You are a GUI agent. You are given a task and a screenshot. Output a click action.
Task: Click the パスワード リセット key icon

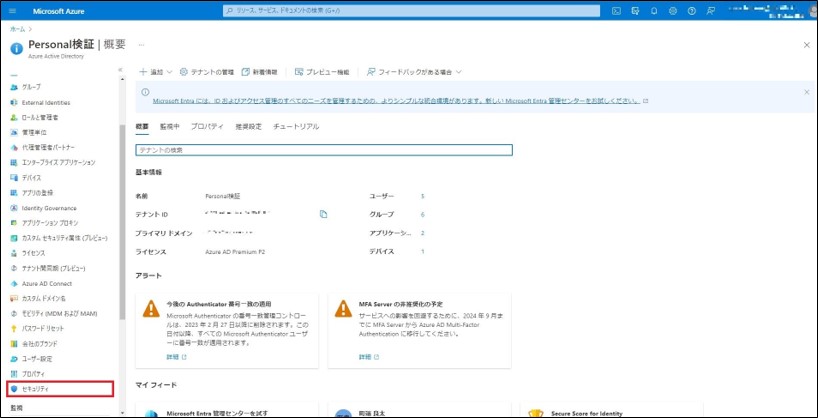click(x=14, y=329)
